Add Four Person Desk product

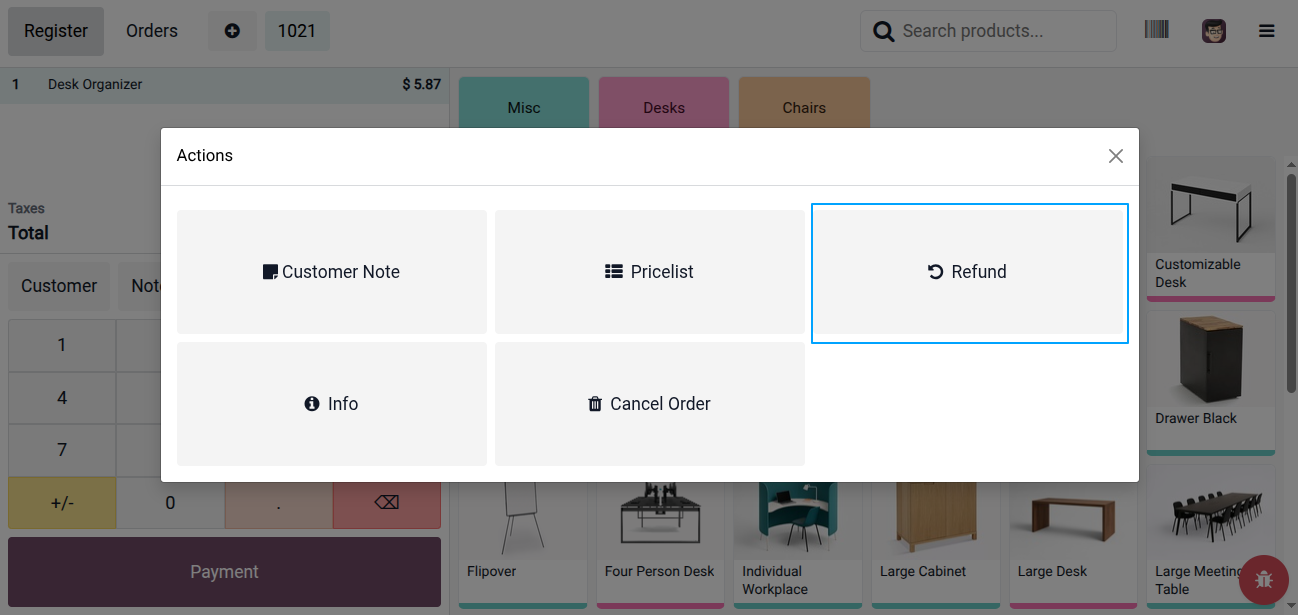tap(660, 545)
